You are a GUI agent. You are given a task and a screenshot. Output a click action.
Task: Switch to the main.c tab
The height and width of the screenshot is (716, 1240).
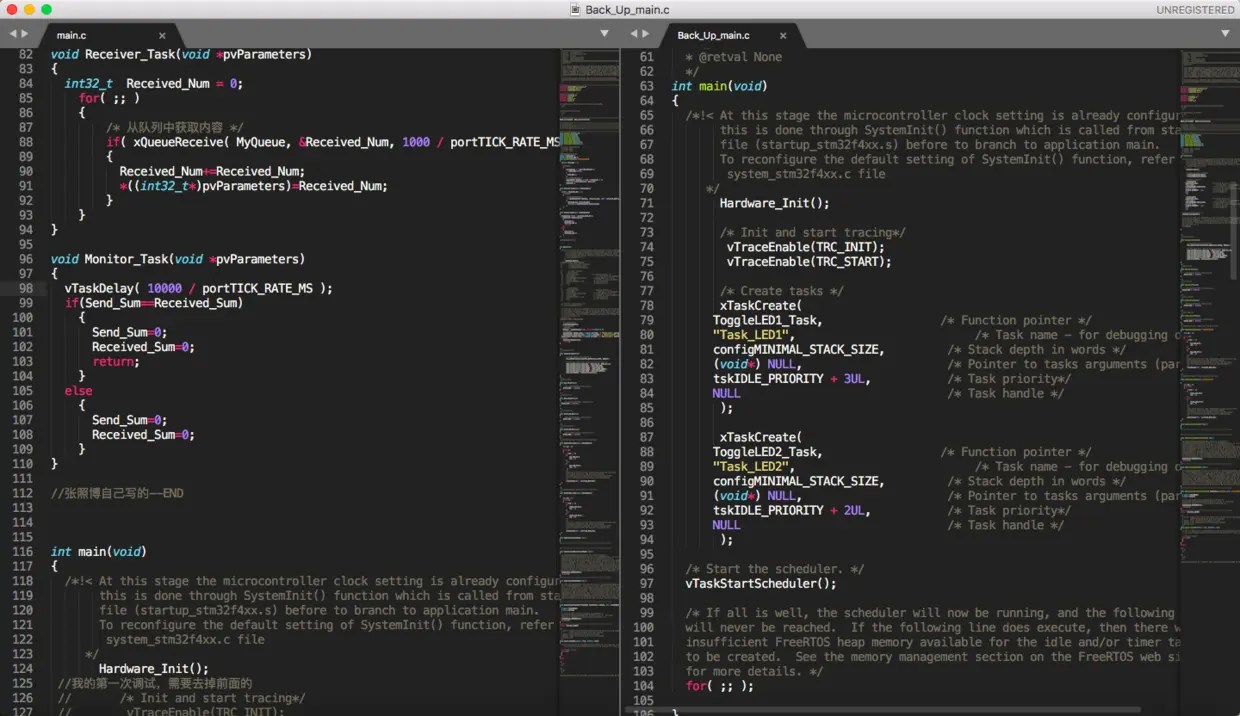[71, 36]
